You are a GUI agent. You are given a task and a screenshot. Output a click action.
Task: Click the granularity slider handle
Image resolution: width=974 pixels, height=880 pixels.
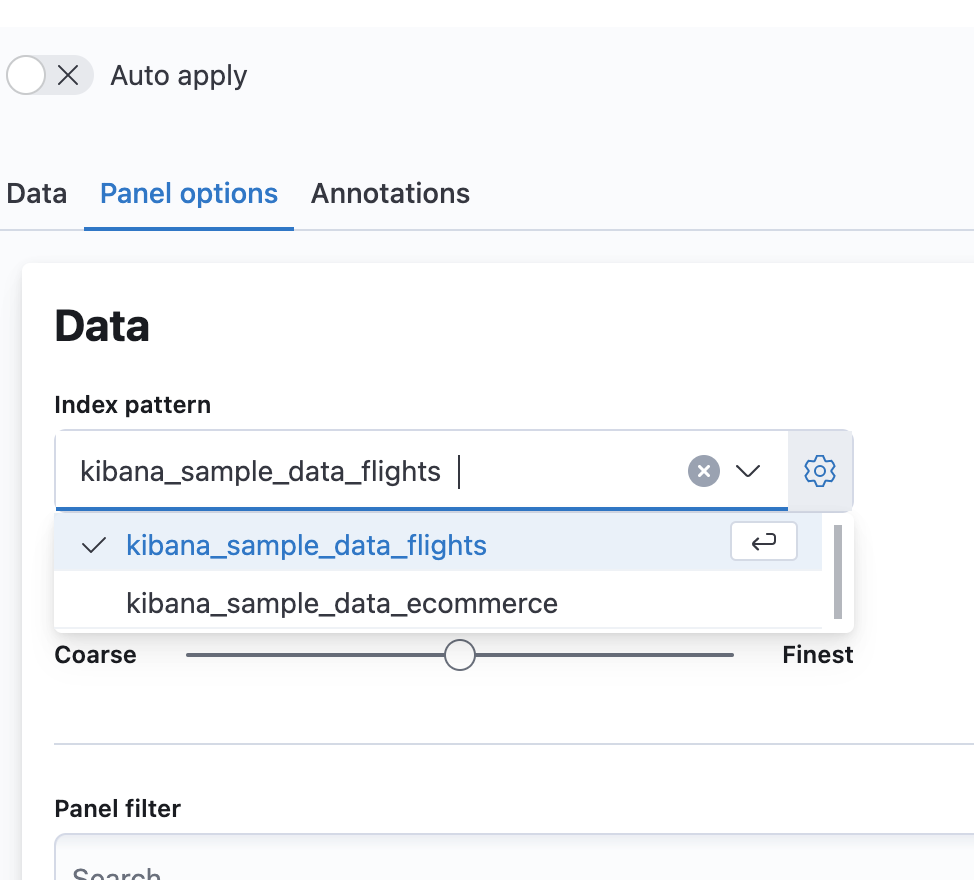tap(459, 654)
